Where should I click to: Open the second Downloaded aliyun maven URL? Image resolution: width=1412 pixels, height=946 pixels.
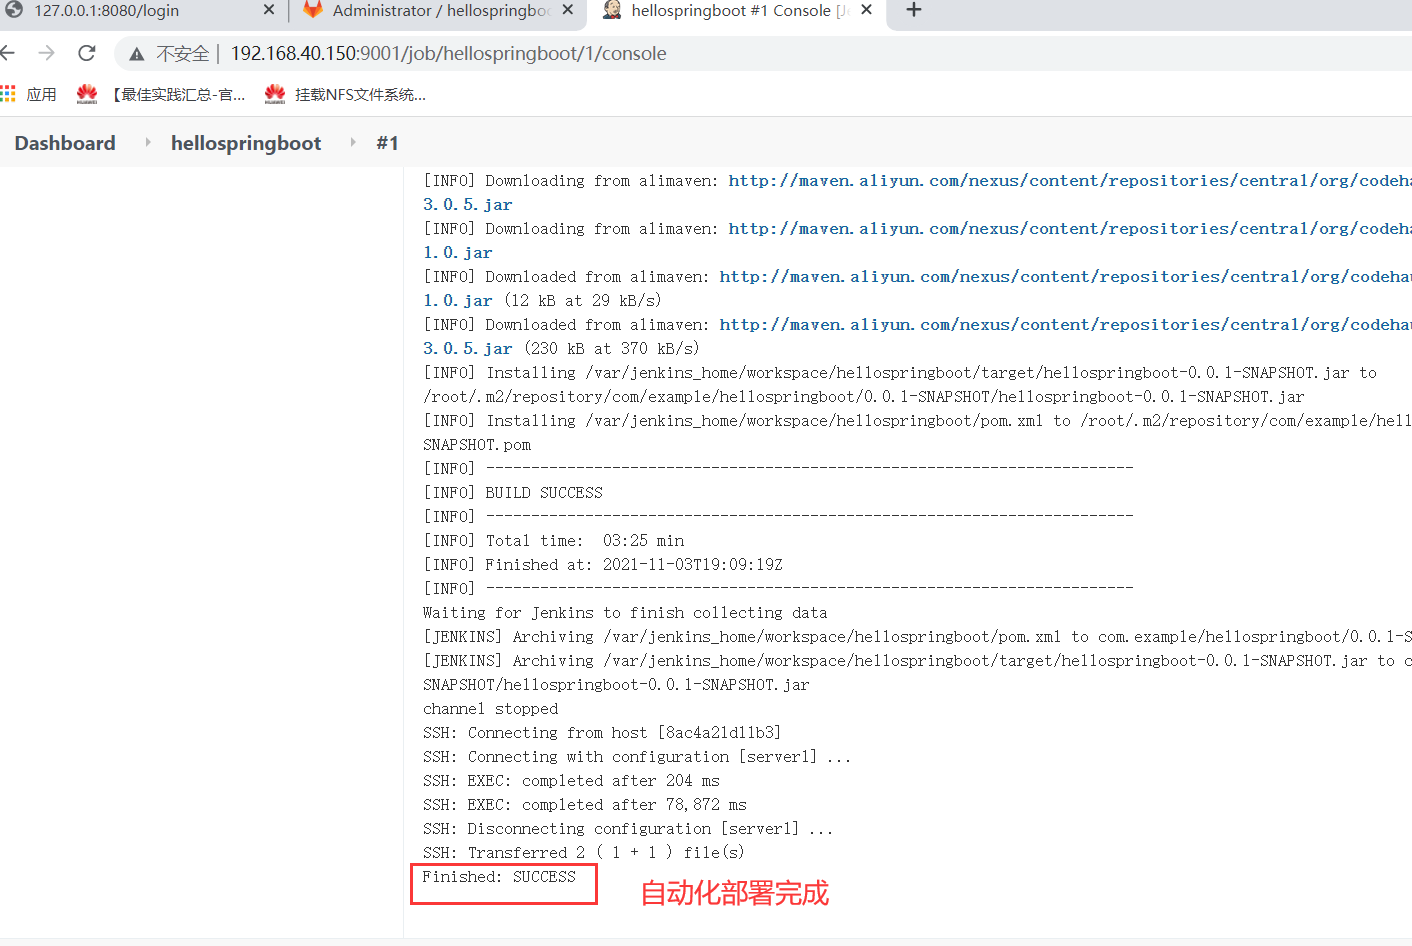pyautogui.click(x=1066, y=325)
